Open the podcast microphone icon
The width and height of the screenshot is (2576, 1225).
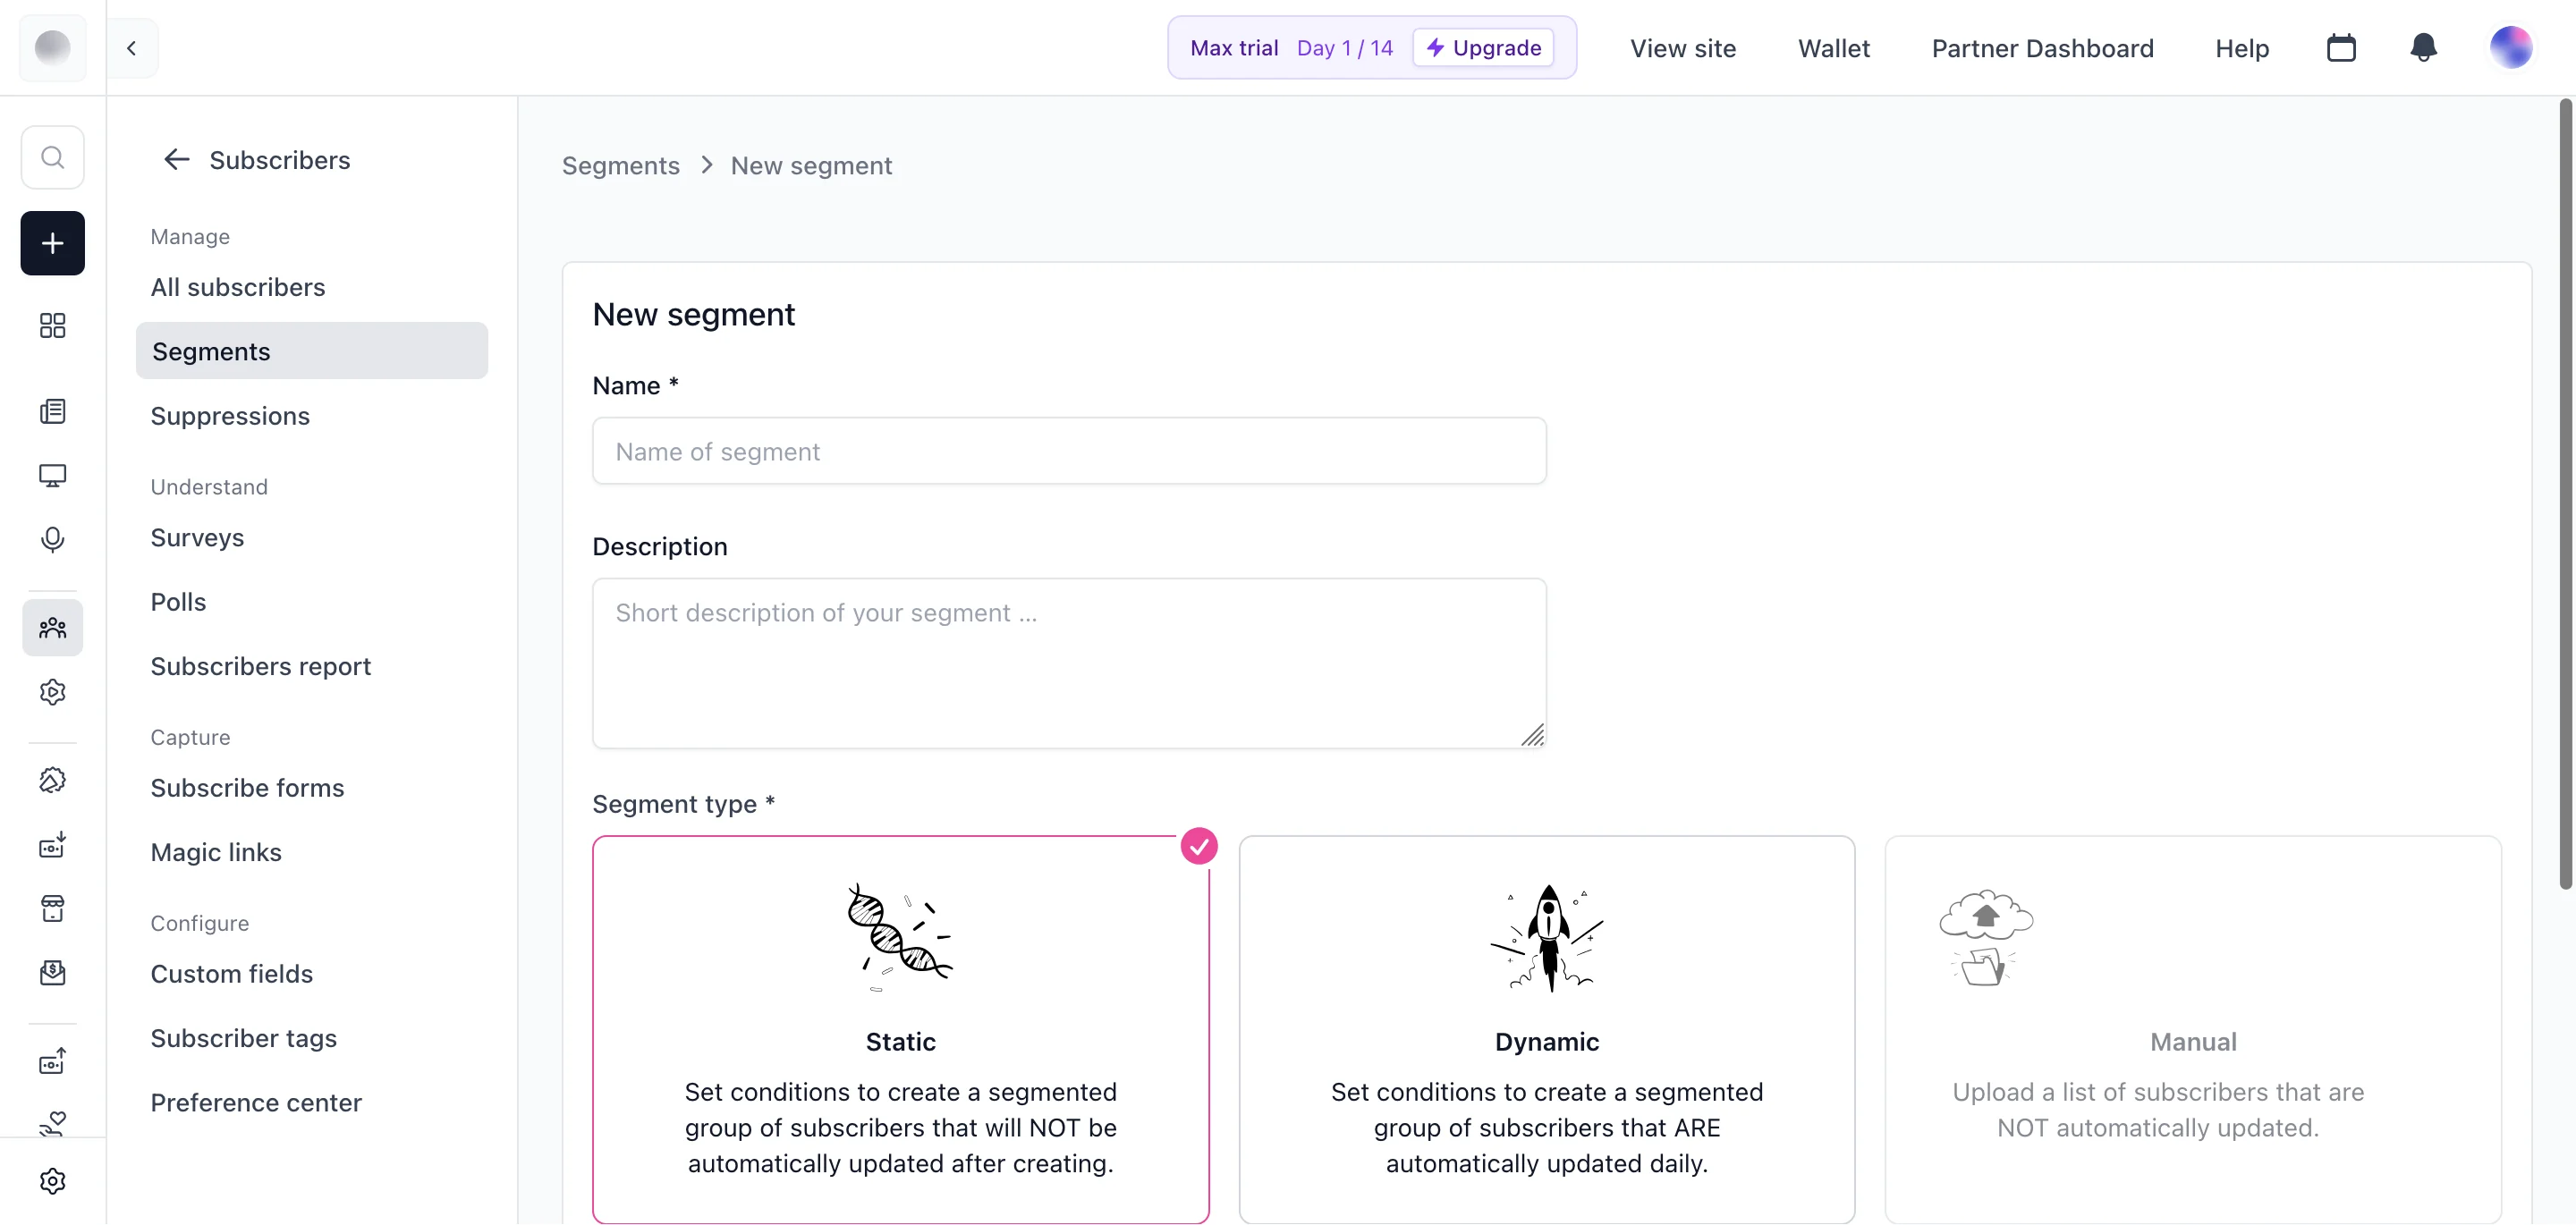pyautogui.click(x=52, y=540)
